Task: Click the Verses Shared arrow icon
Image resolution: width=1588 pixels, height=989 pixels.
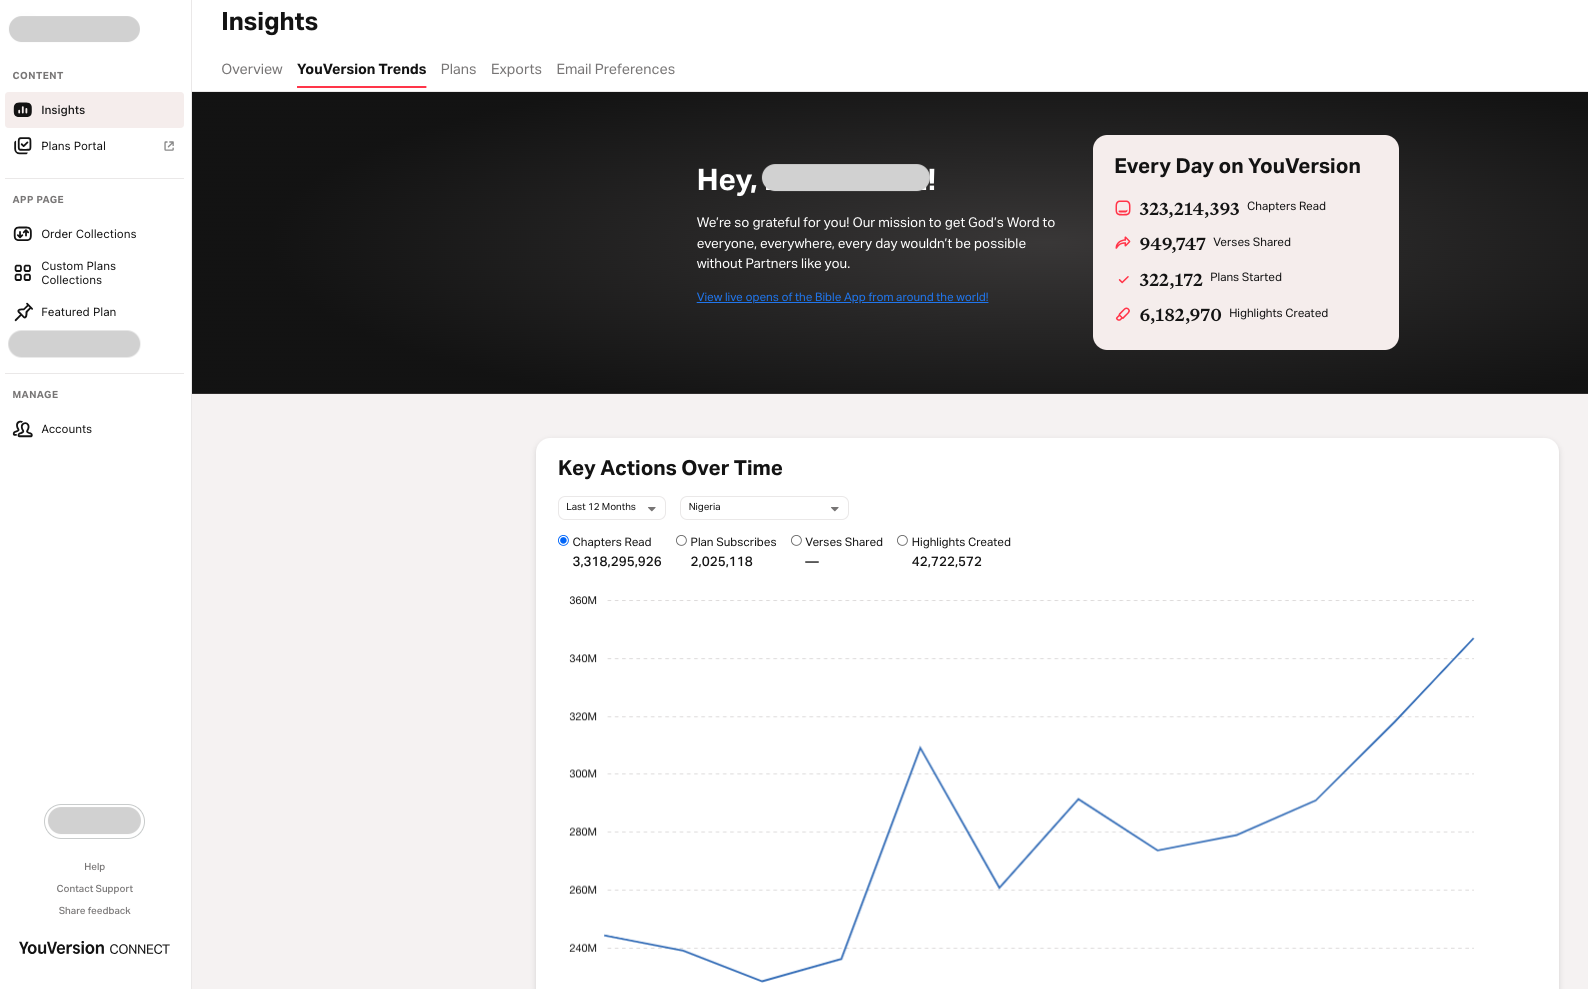Action: pyautogui.click(x=1123, y=243)
